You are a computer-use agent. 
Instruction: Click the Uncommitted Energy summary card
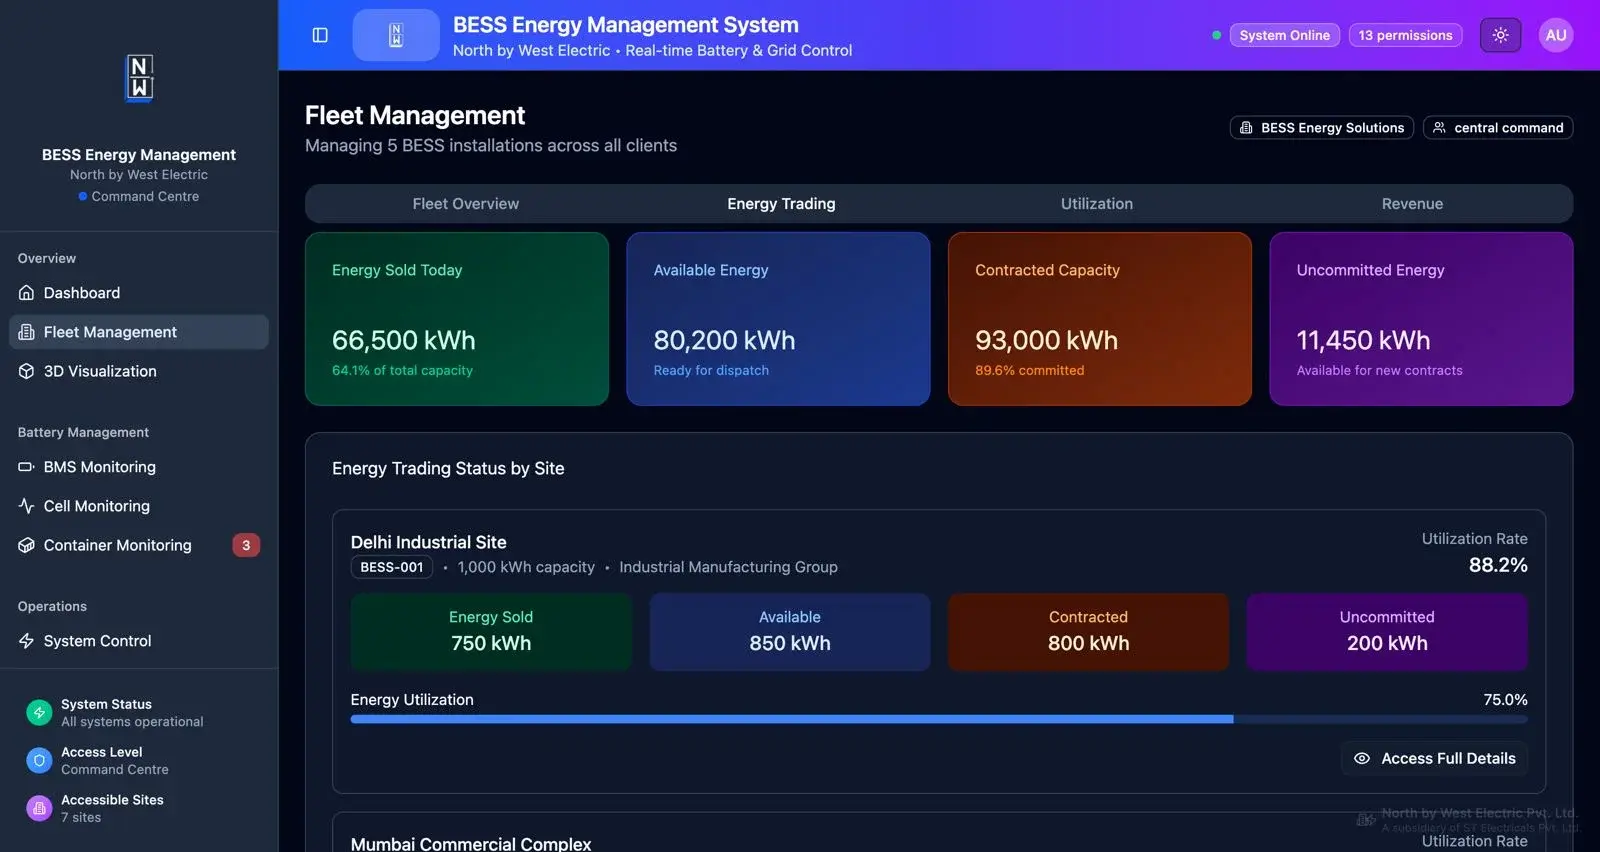1421,319
